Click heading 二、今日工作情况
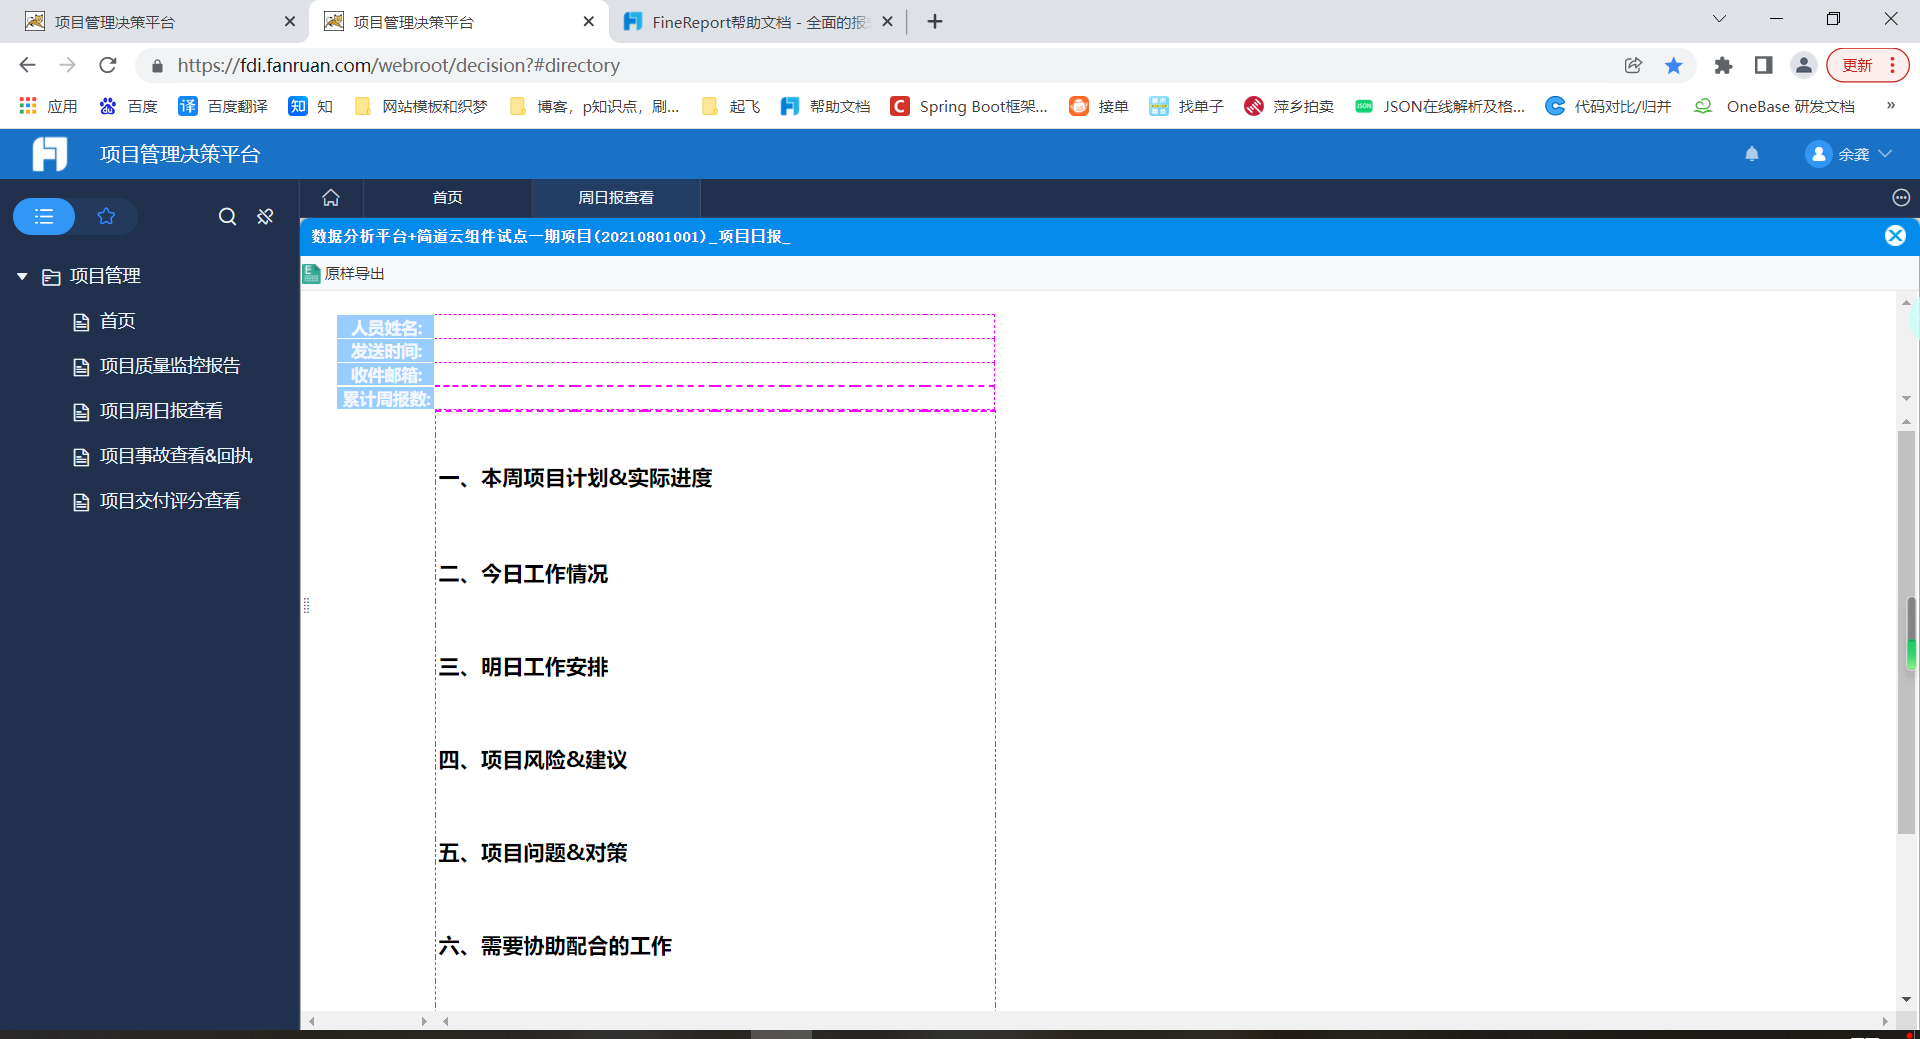 524,574
